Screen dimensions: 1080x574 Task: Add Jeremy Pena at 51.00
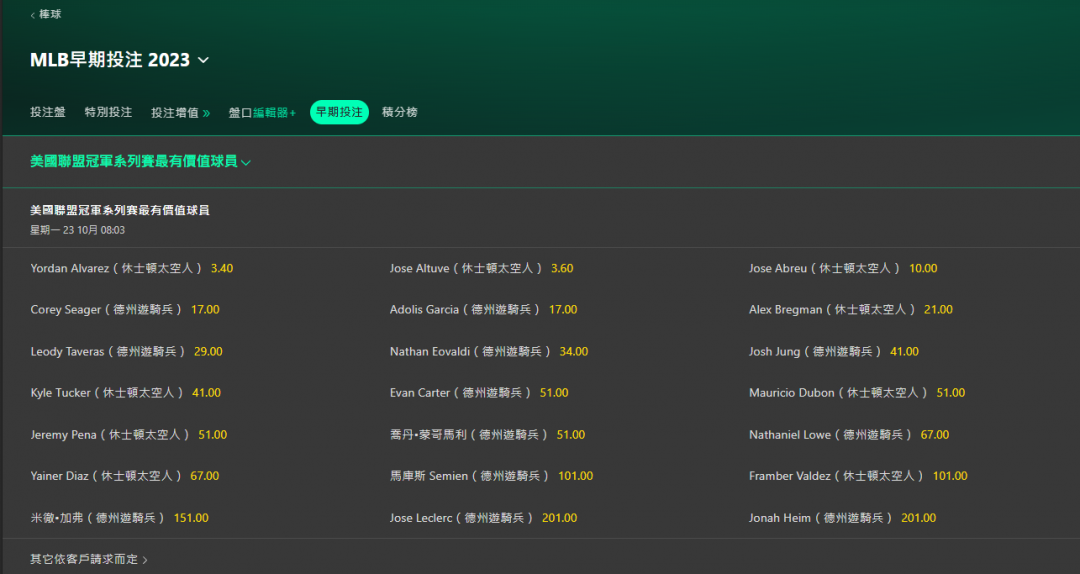(129, 435)
